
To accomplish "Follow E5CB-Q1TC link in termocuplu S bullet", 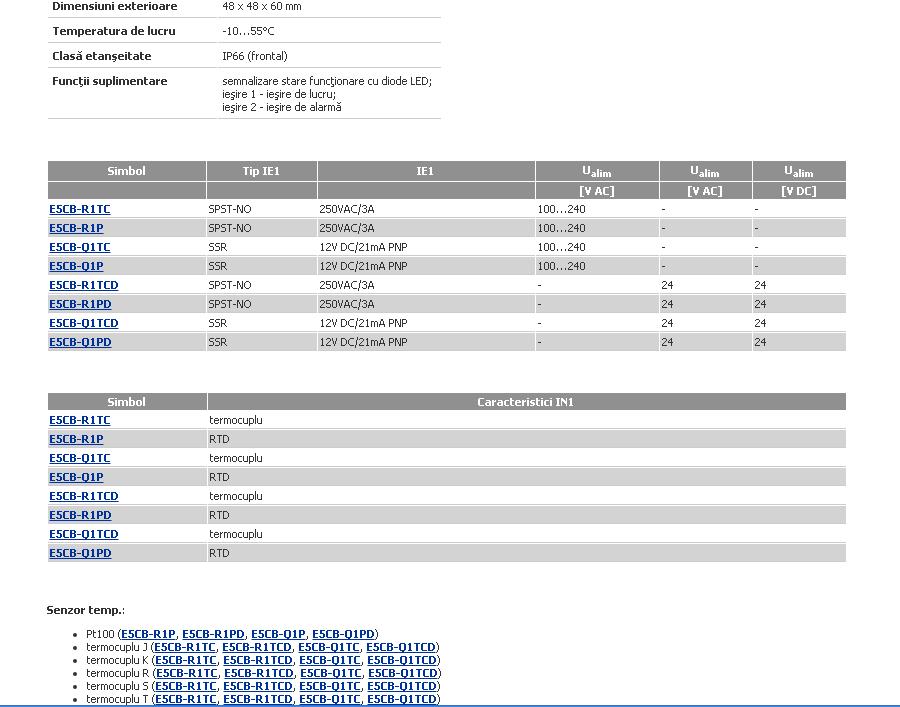I will click(x=330, y=686).
